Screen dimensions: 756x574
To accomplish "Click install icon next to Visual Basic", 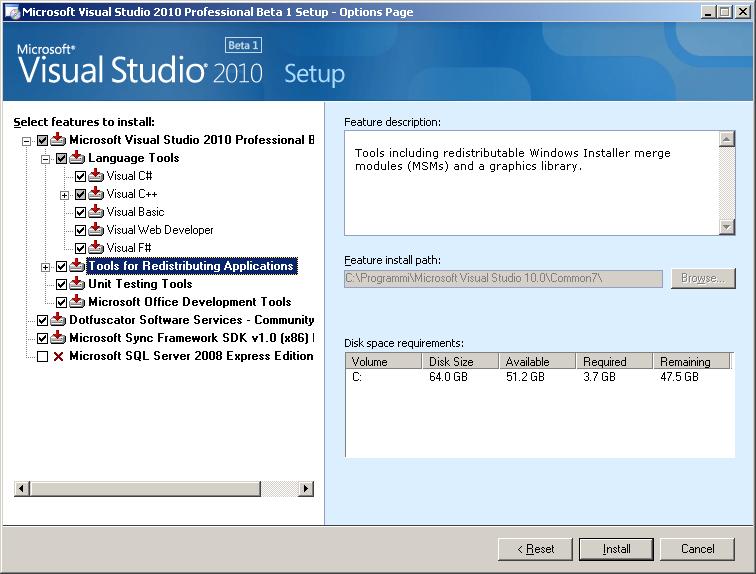I will [x=96, y=212].
